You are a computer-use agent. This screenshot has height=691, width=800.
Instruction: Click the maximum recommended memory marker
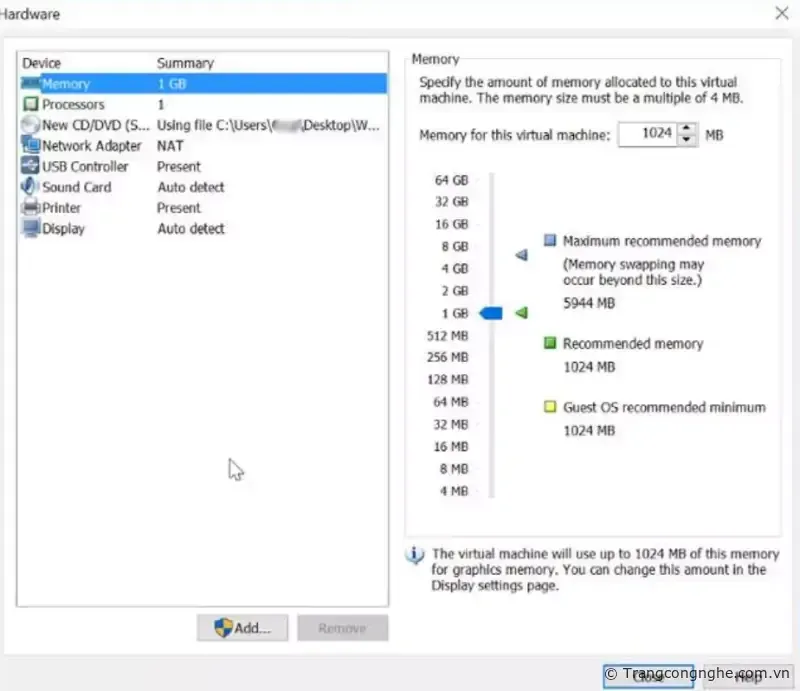521,255
